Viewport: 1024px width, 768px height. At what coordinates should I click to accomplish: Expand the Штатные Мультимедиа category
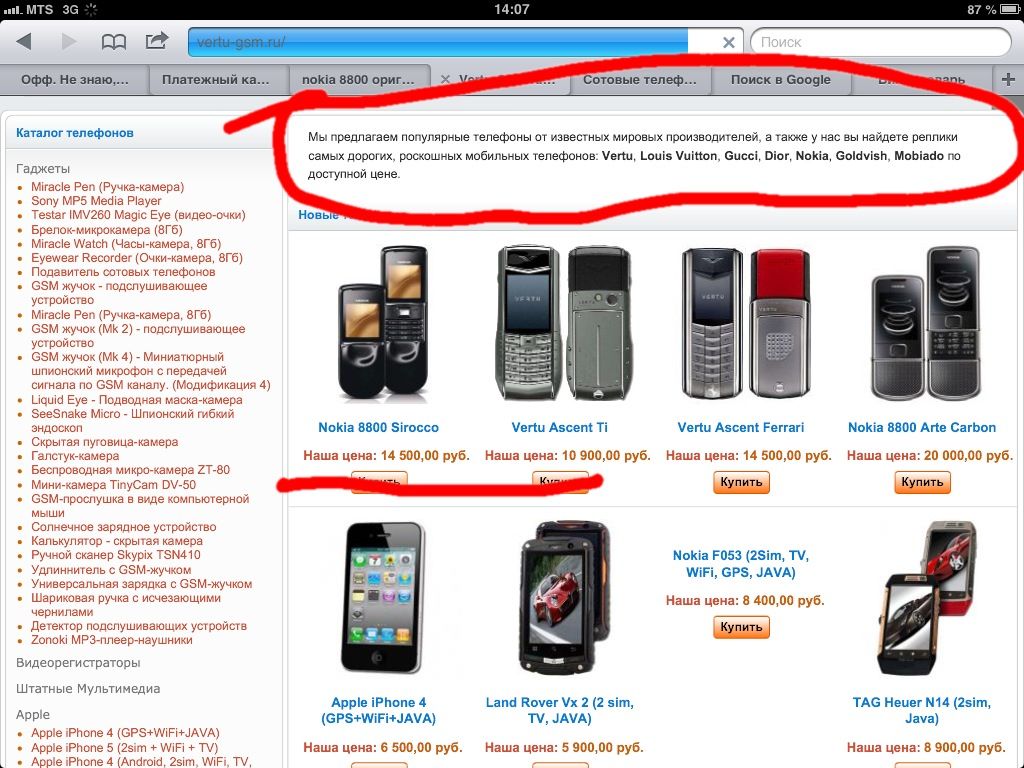tap(88, 689)
